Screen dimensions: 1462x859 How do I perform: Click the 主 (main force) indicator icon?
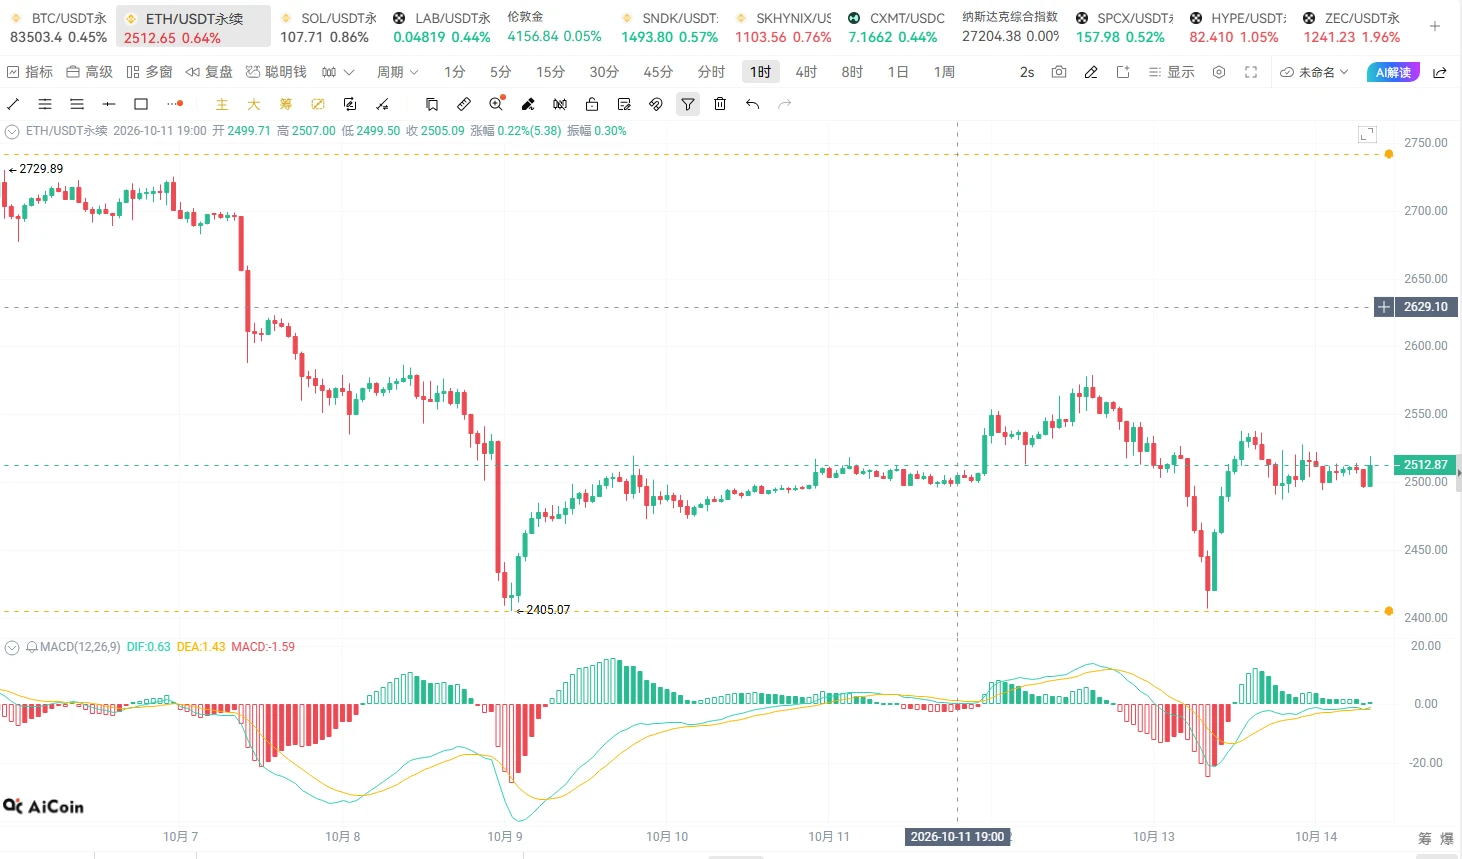(x=222, y=104)
